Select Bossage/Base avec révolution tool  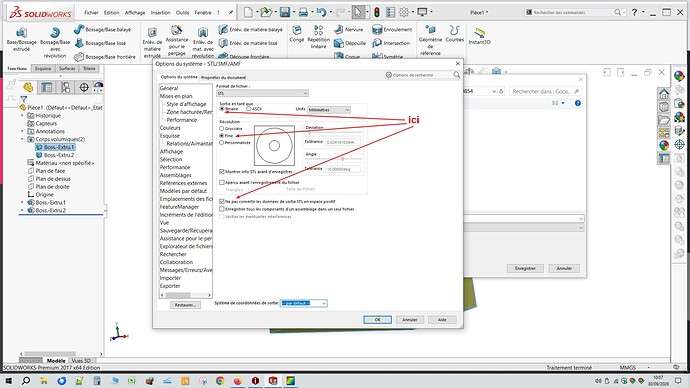tap(55, 43)
